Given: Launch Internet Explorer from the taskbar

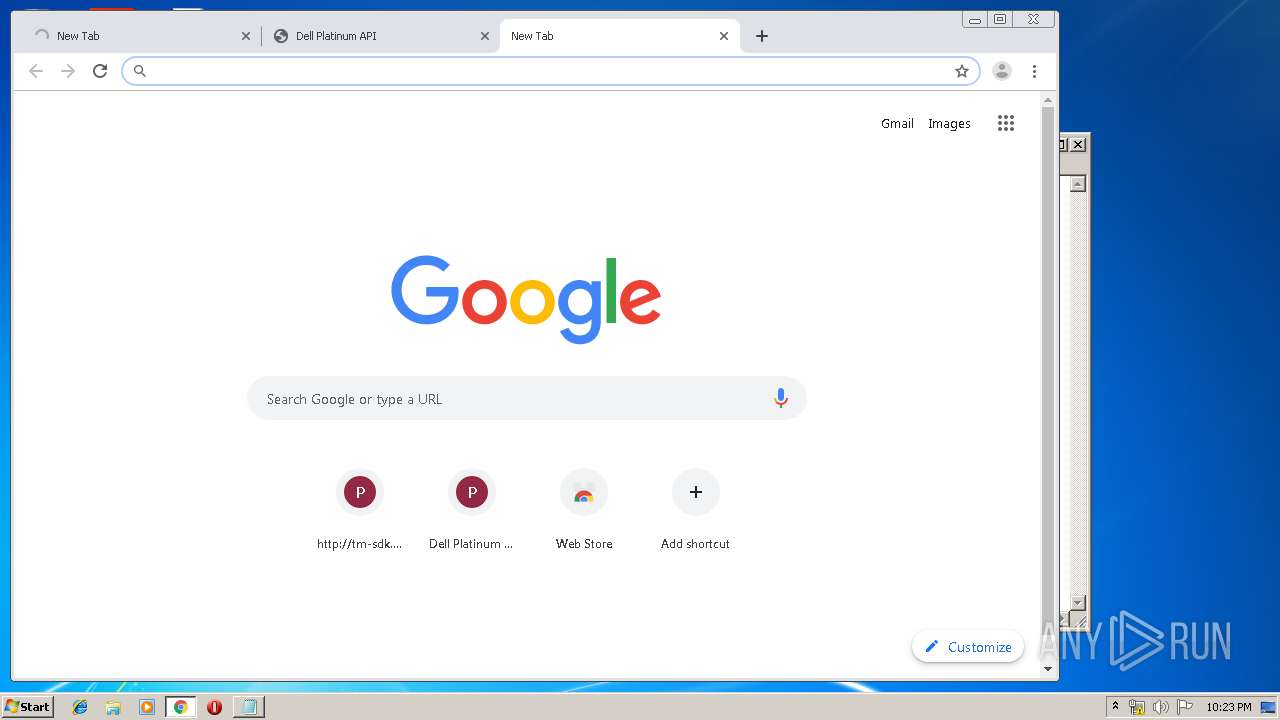Looking at the screenshot, I should point(81,707).
